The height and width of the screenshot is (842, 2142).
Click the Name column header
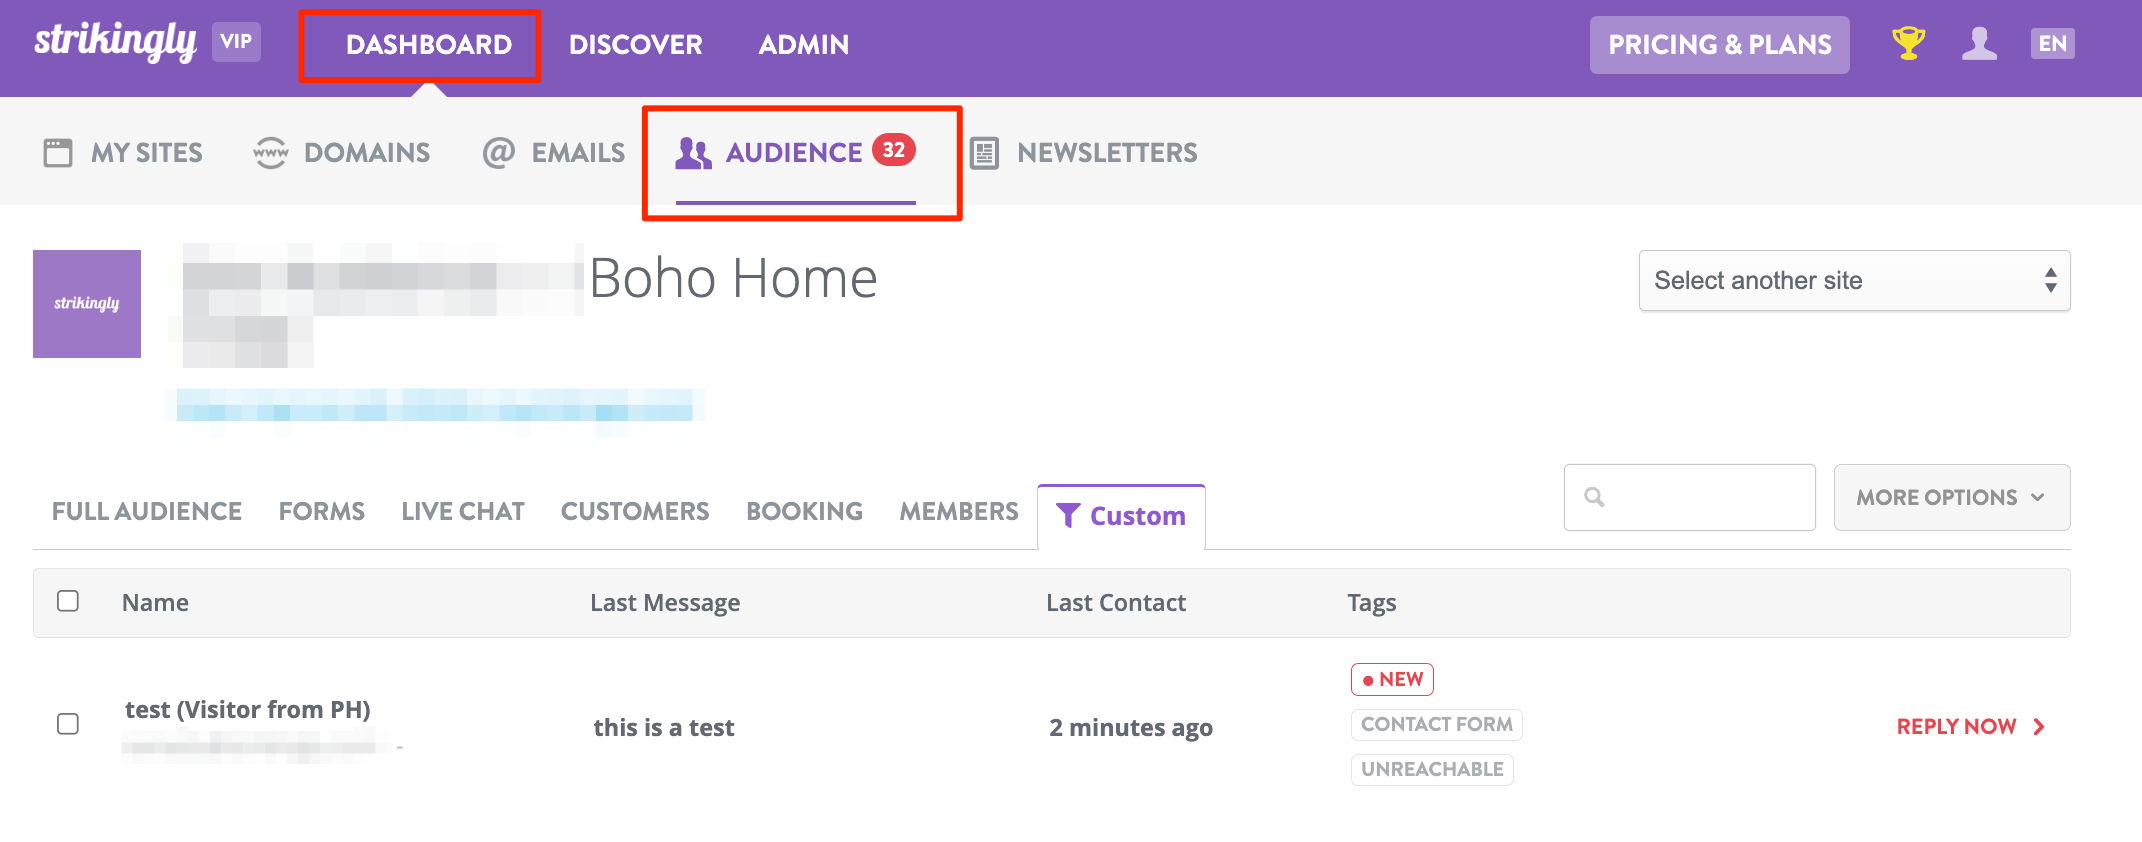point(155,603)
